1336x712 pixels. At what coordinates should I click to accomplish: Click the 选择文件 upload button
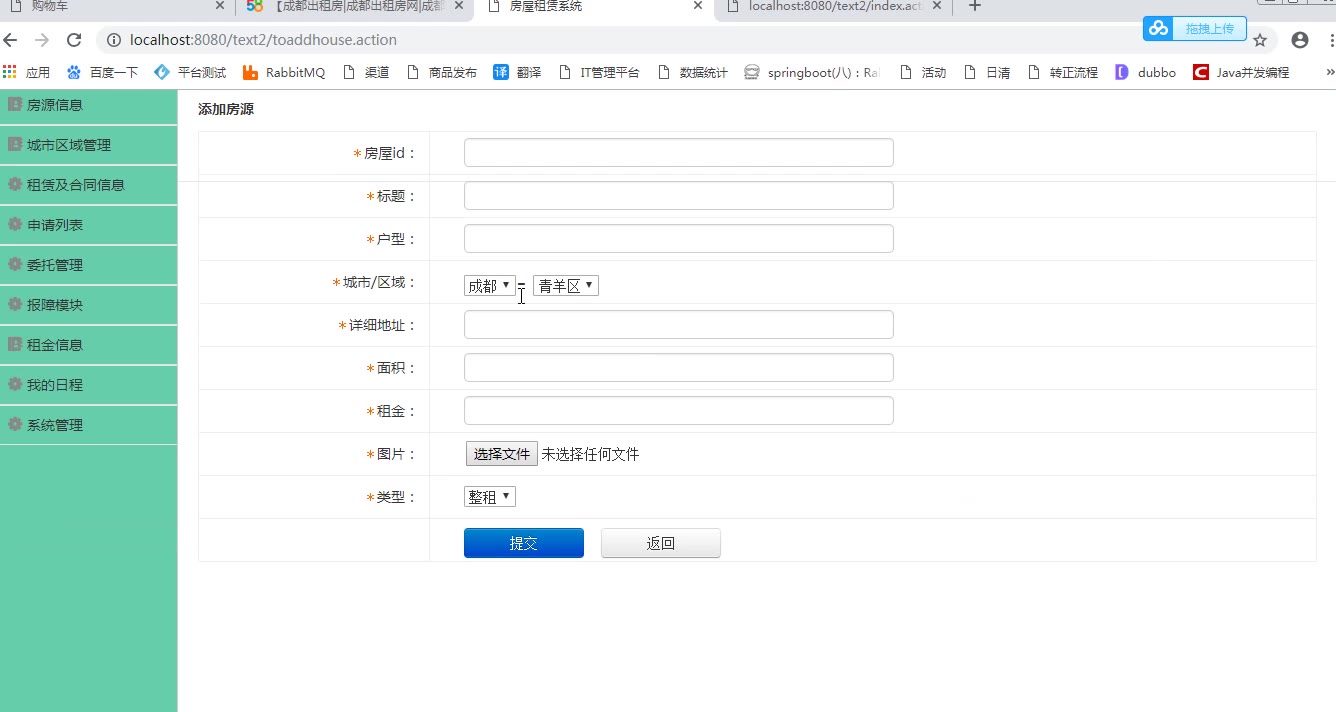501,454
